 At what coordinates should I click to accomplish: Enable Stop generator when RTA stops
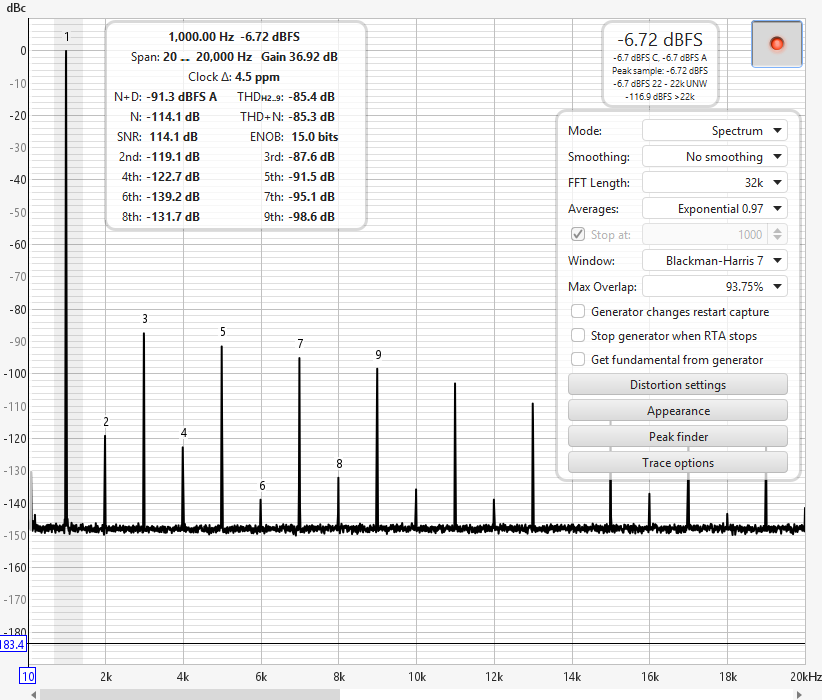coord(578,336)
